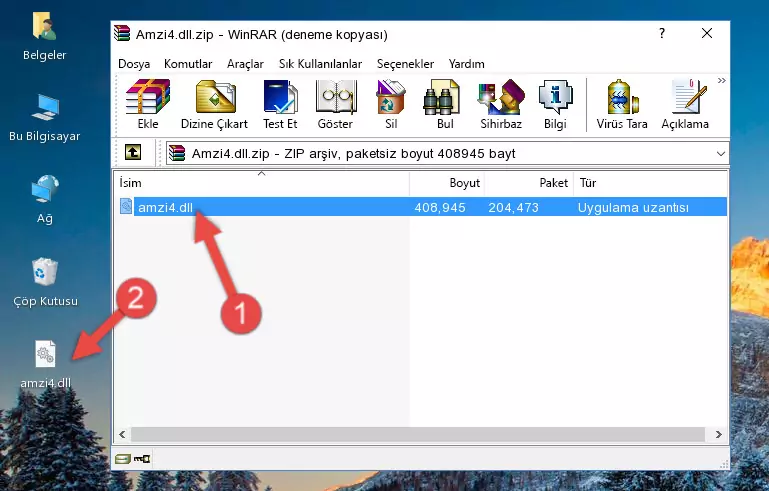Click the Ekle (Add) toolbar icon
Viewport: 769px width, 491px height.
tap(148, 104)
